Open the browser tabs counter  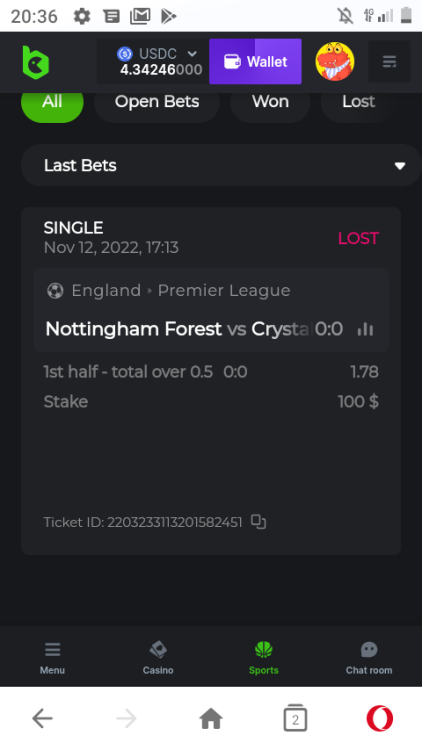tap(295, 718)
